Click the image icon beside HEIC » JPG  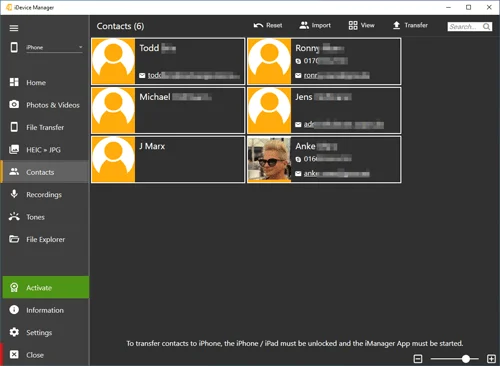(x=14, y=149)
